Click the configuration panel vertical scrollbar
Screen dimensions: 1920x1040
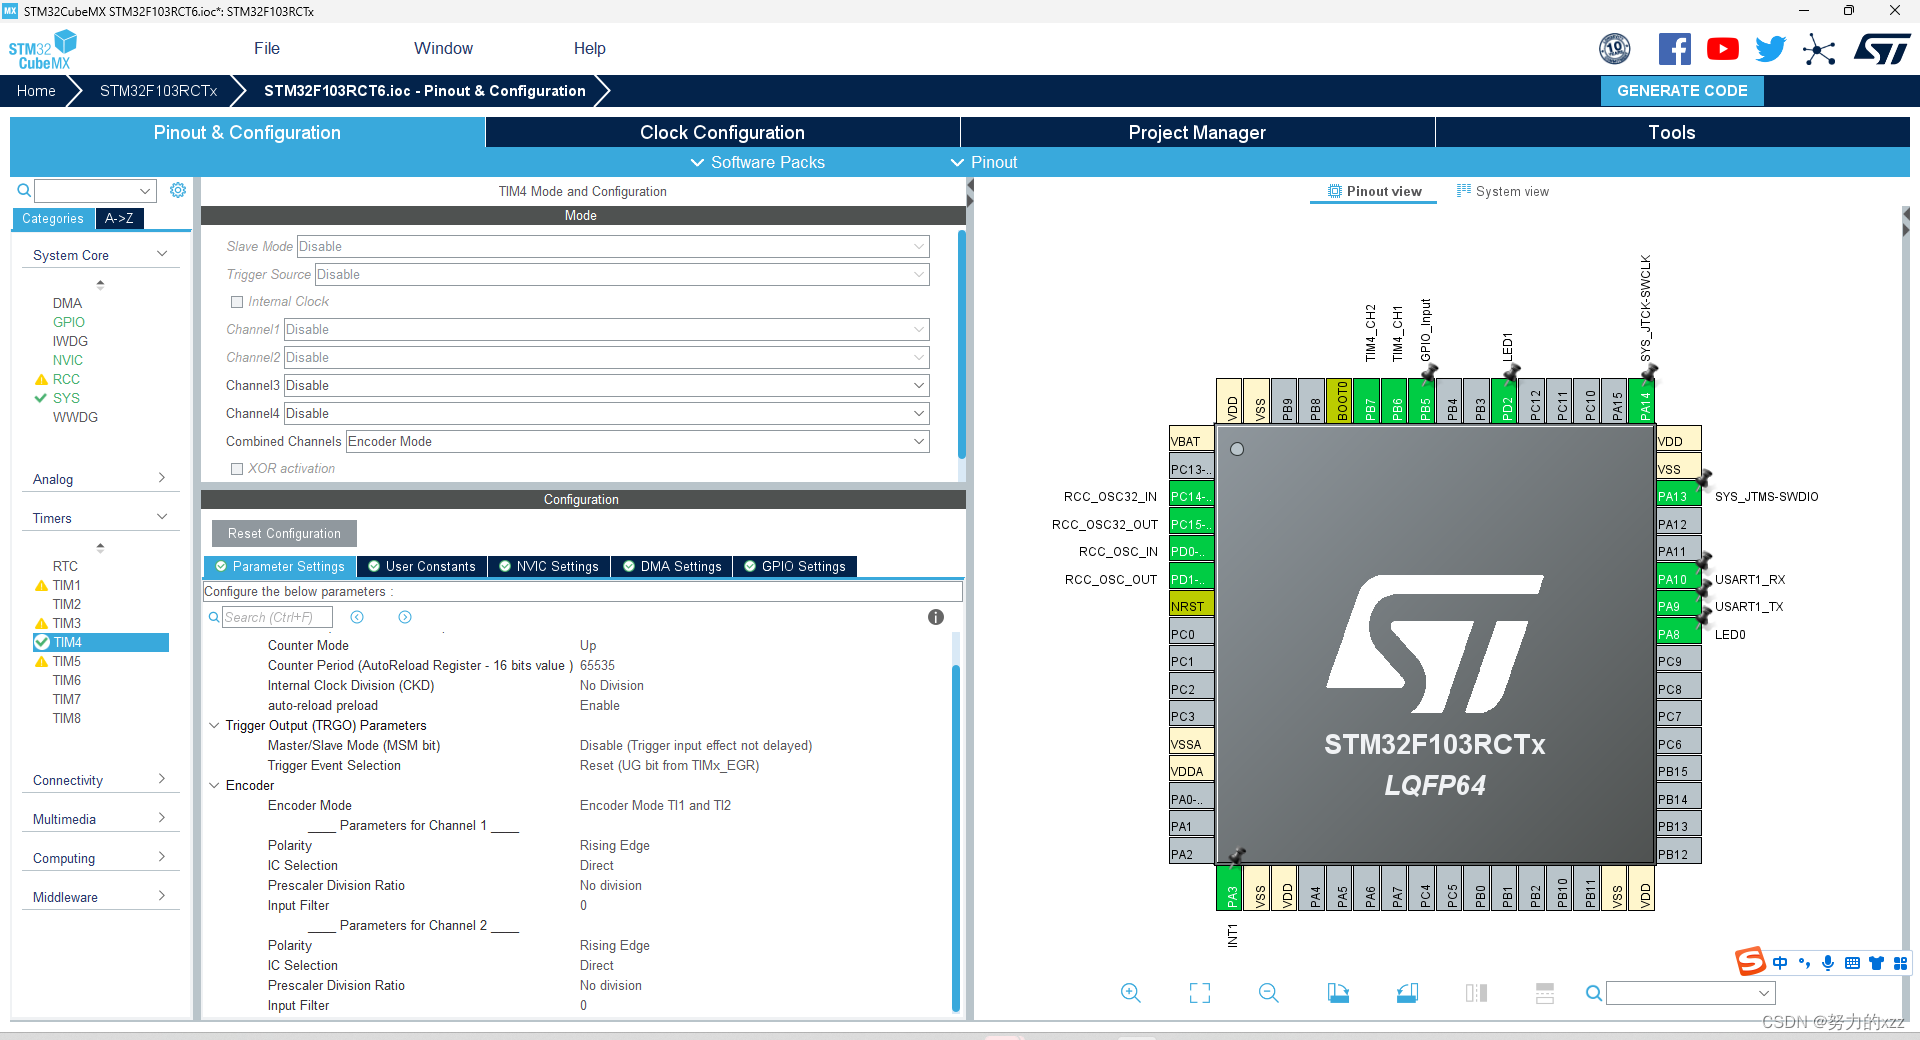(x=956, y=836)
